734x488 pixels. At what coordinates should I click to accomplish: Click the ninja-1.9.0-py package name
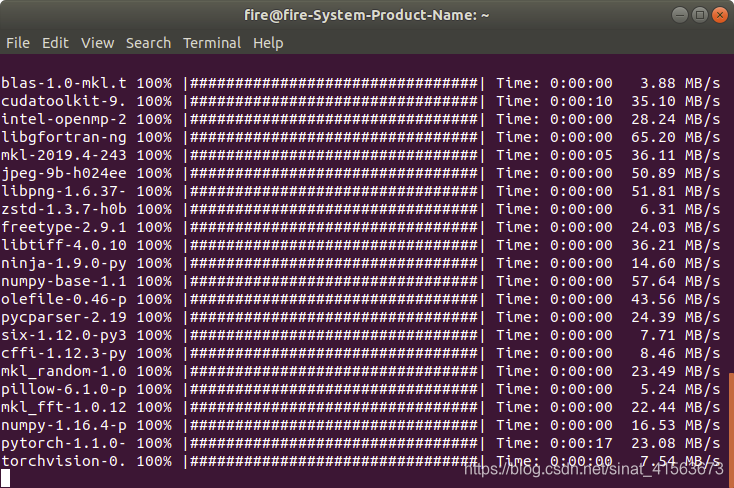pyautogui.click(x=64, y=263)
